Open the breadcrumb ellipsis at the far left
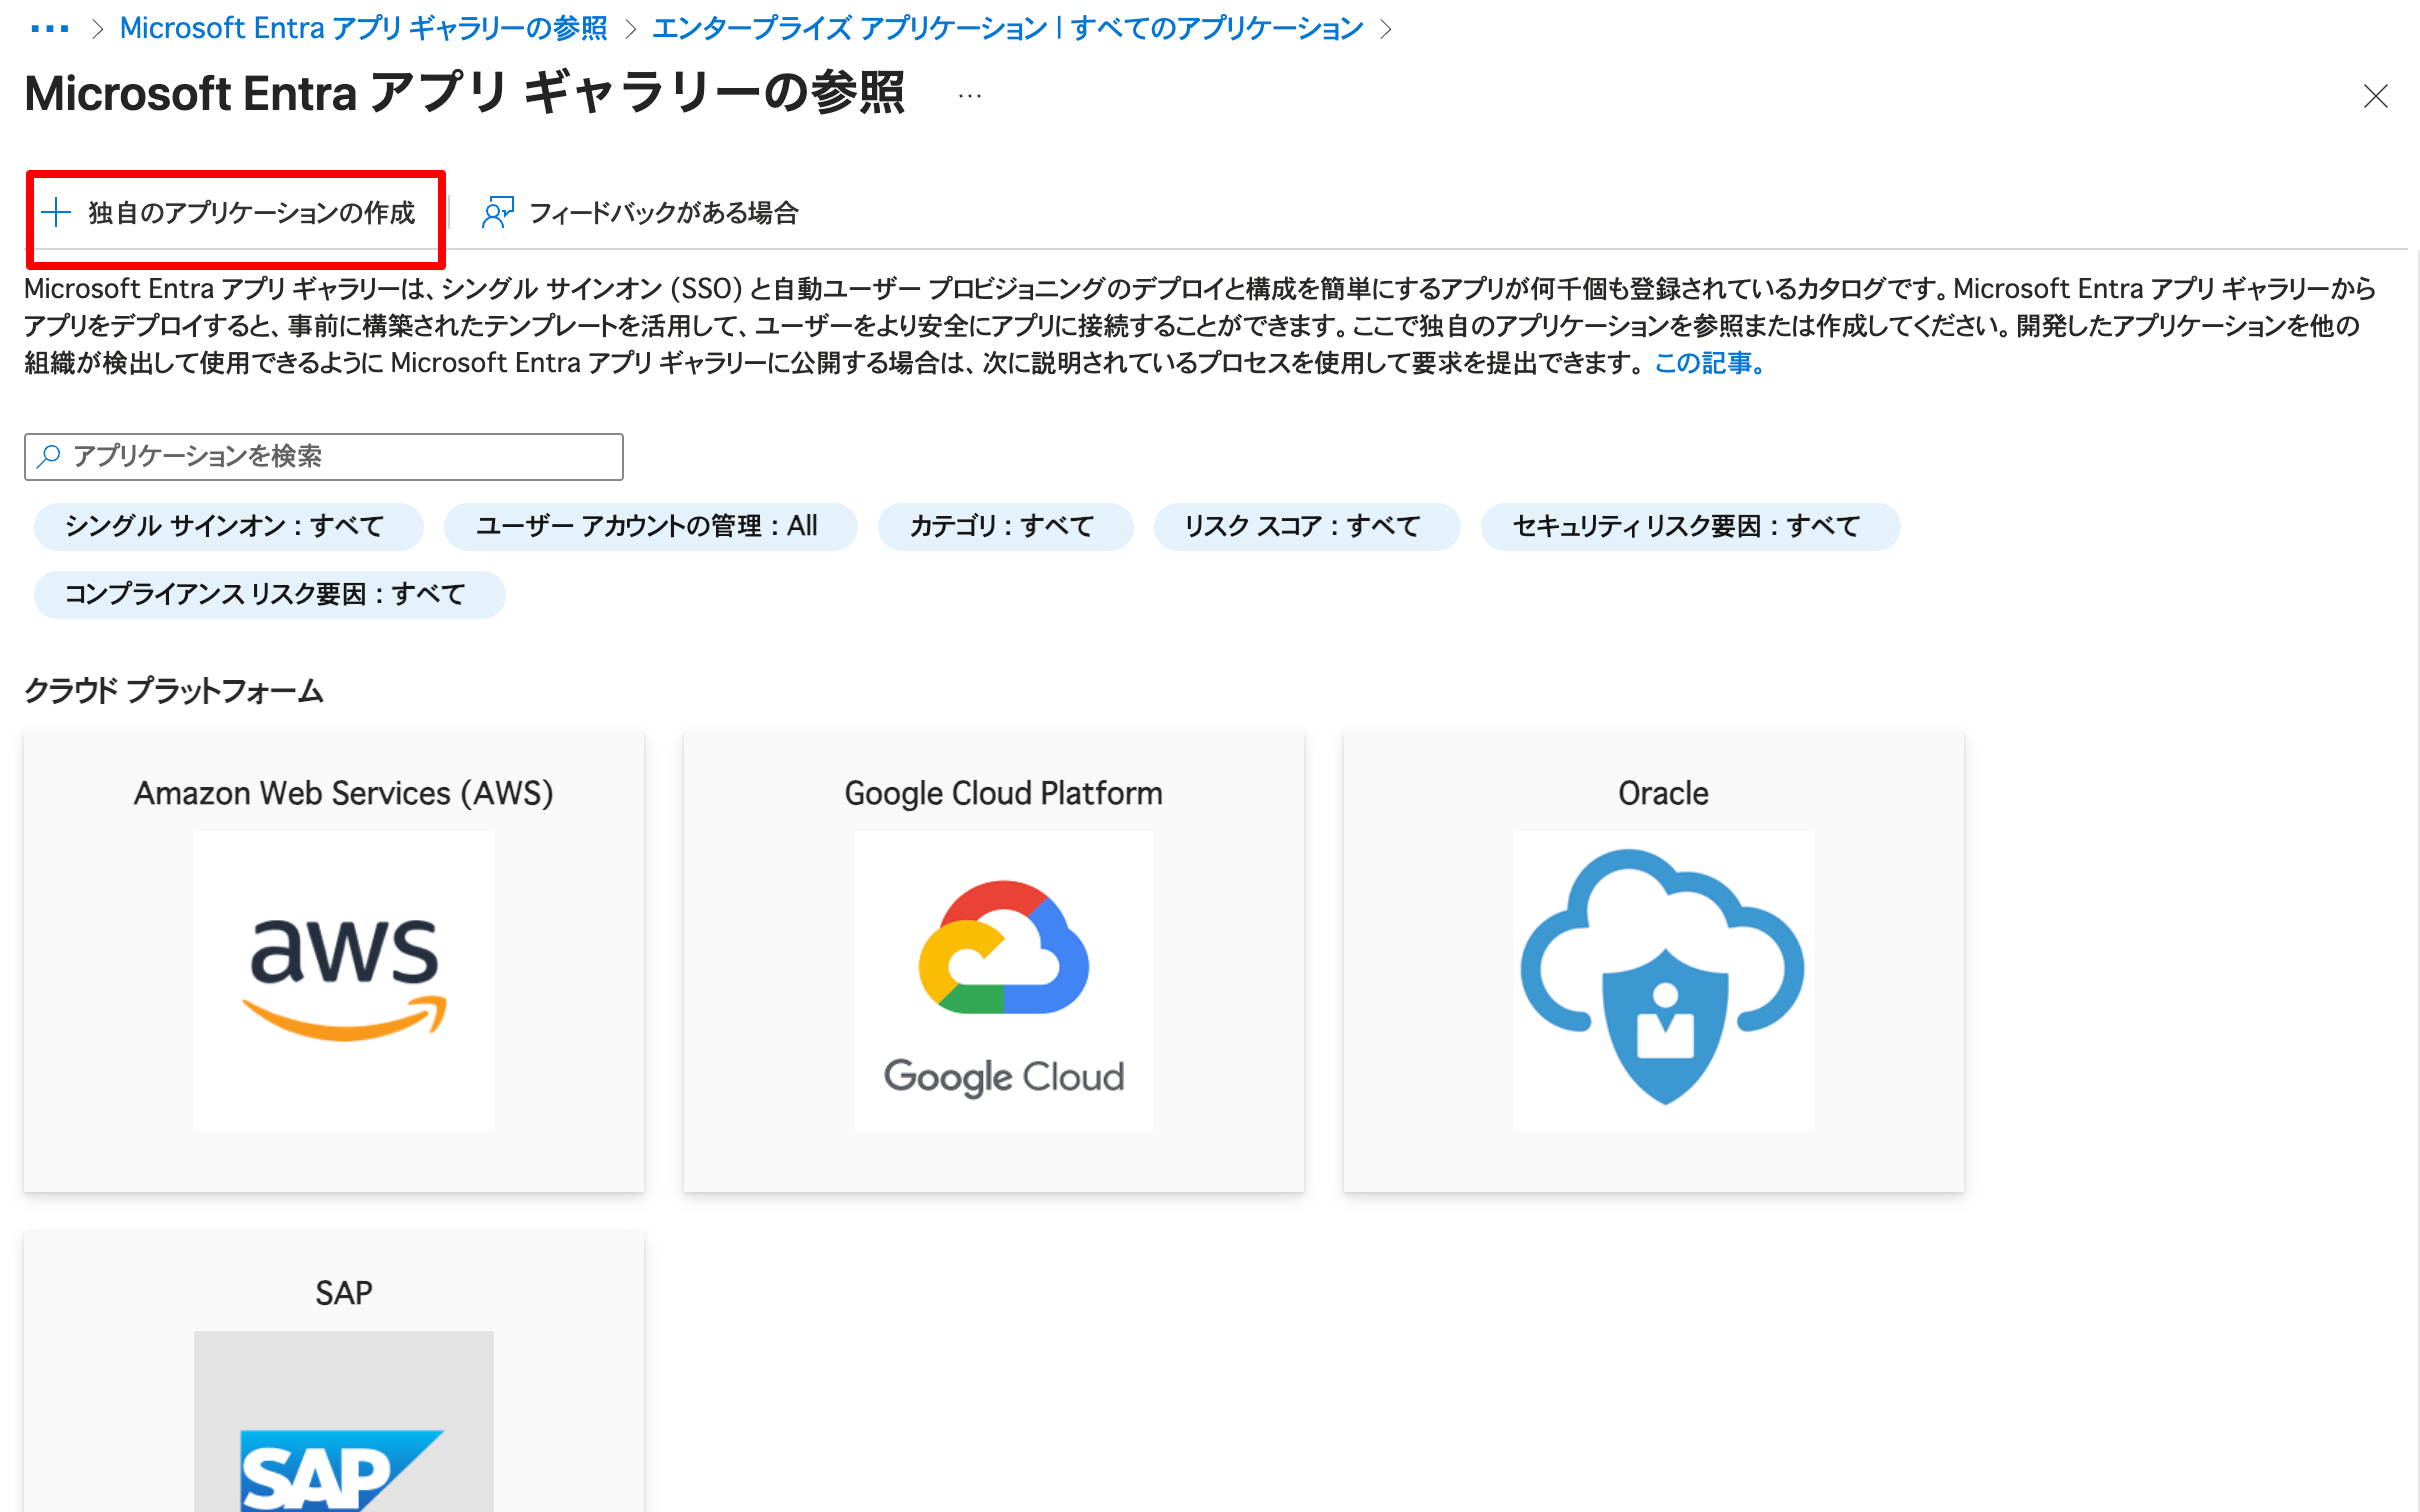Image resolution: width=2420 pixels, height=1512 pixels. coord(52,27)
